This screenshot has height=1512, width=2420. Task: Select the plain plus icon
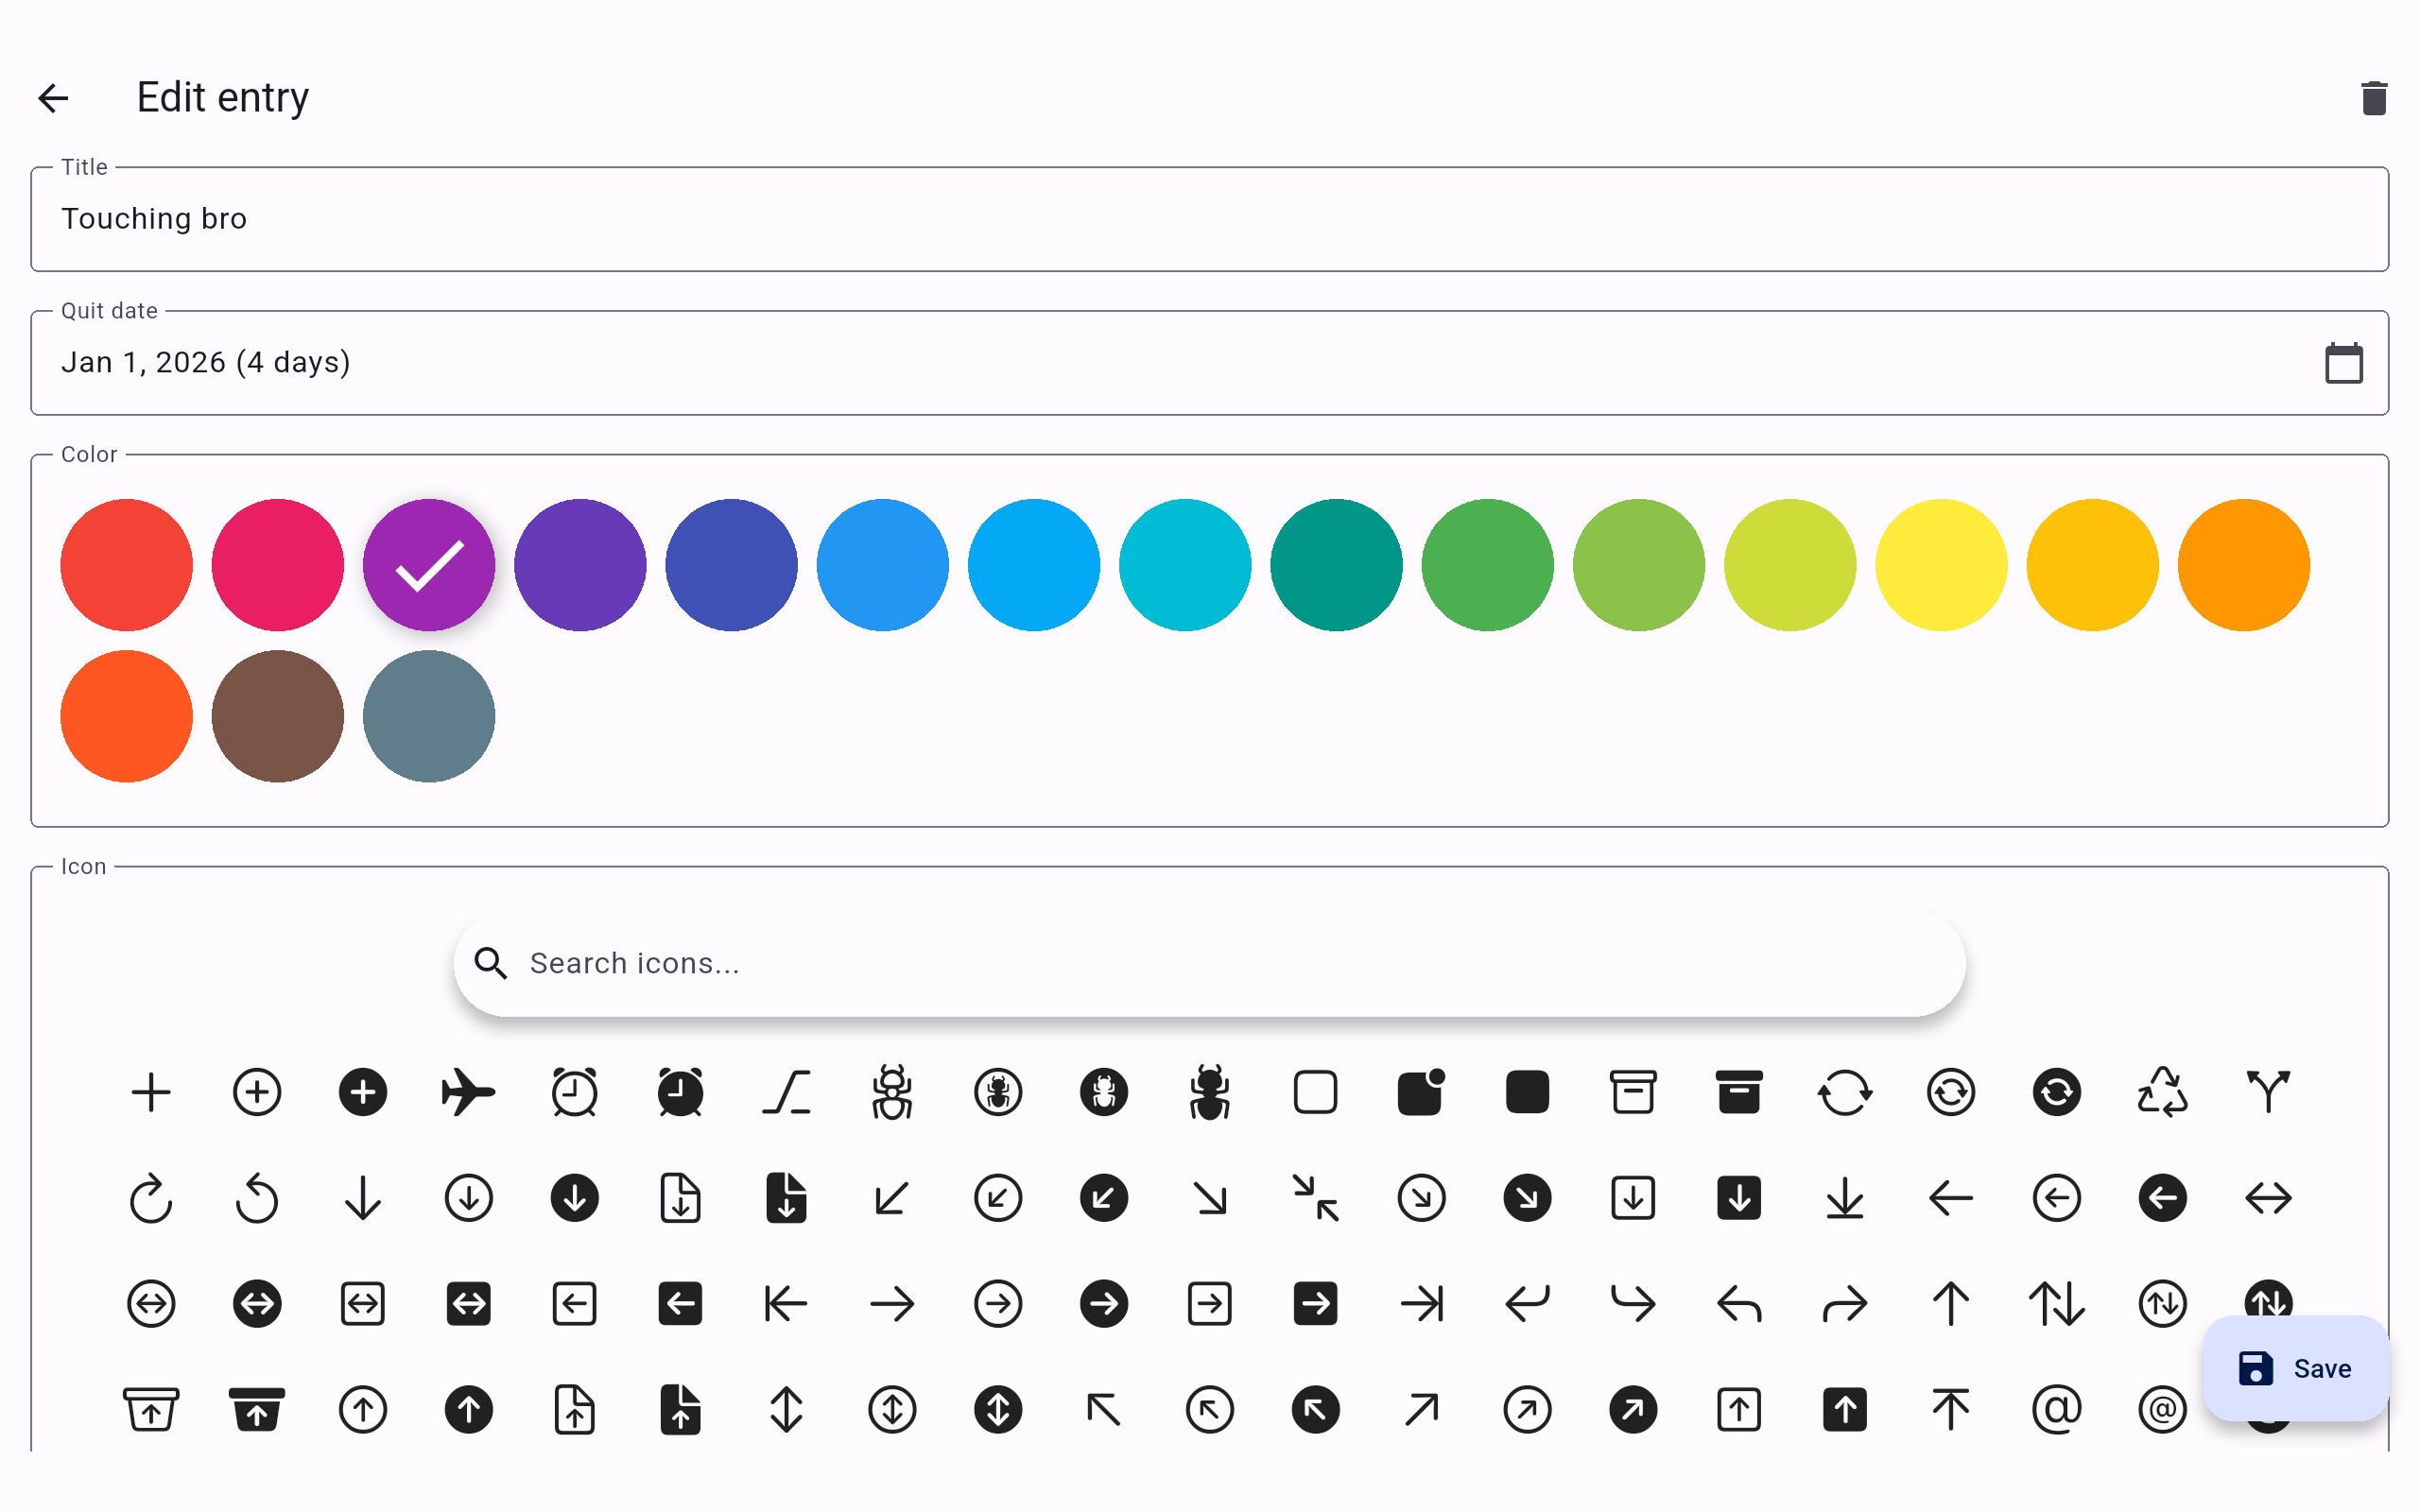click(151, 1092)
